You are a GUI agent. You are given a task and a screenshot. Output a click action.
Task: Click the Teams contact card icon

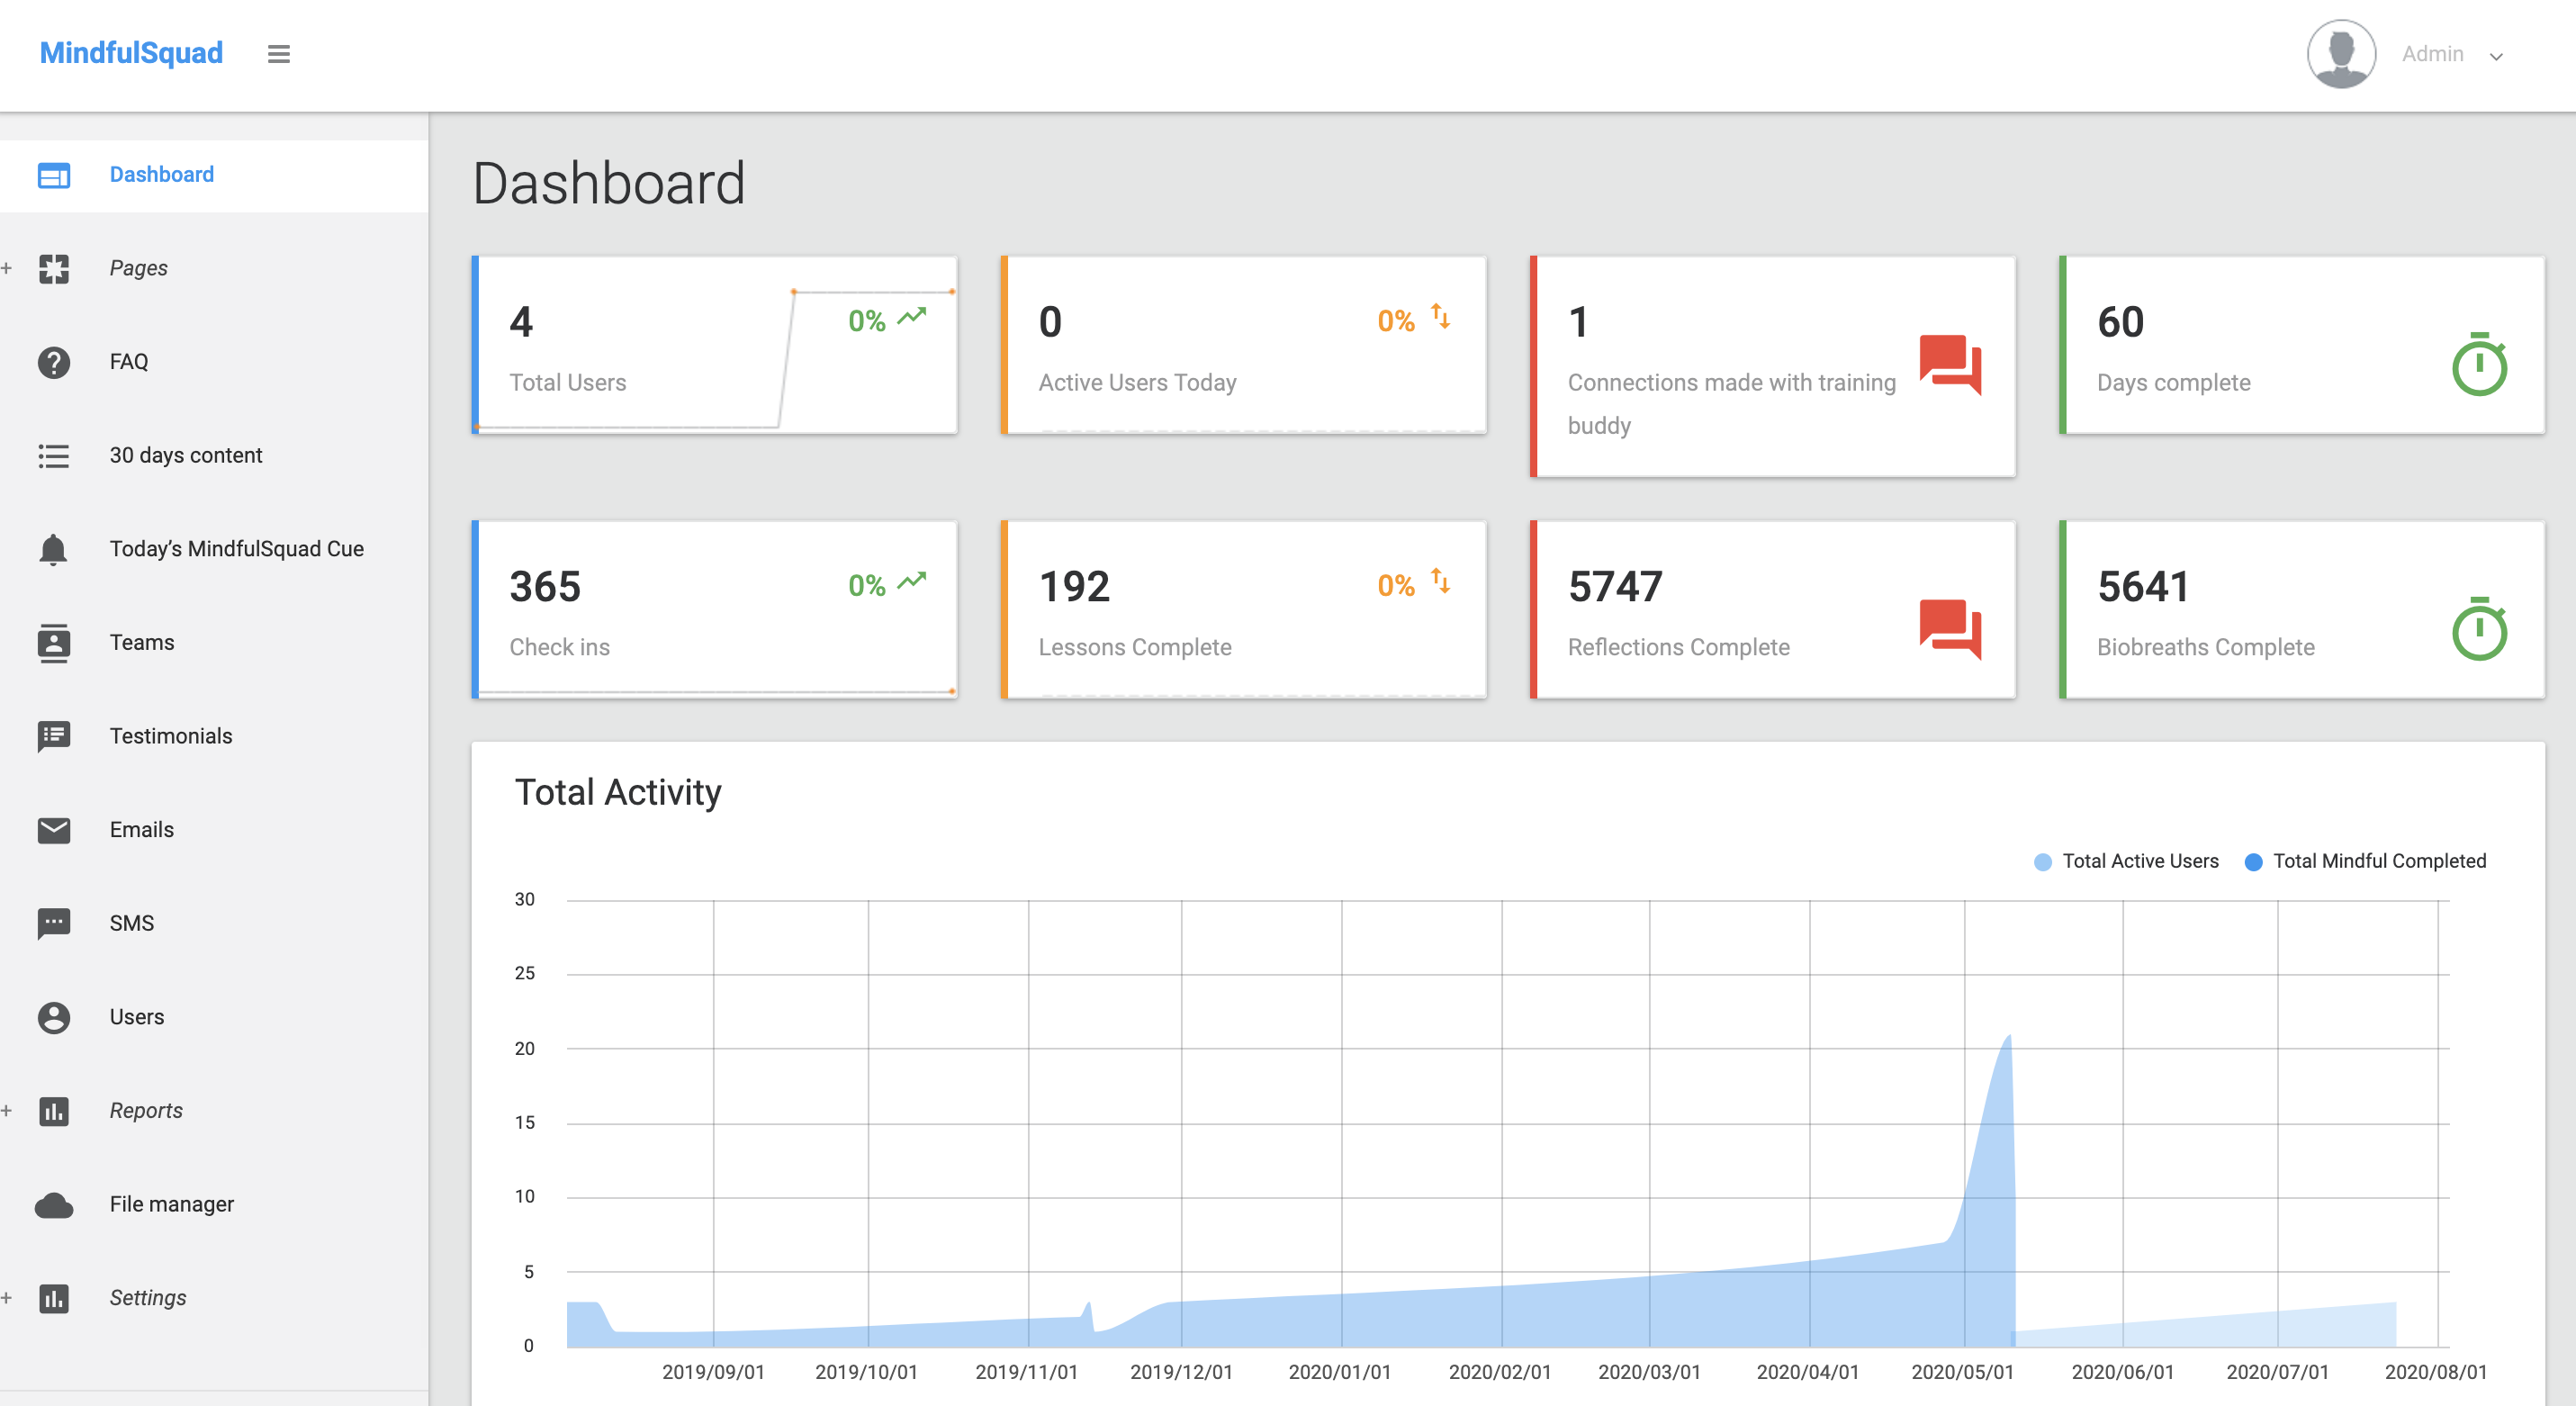coord(54,643)
